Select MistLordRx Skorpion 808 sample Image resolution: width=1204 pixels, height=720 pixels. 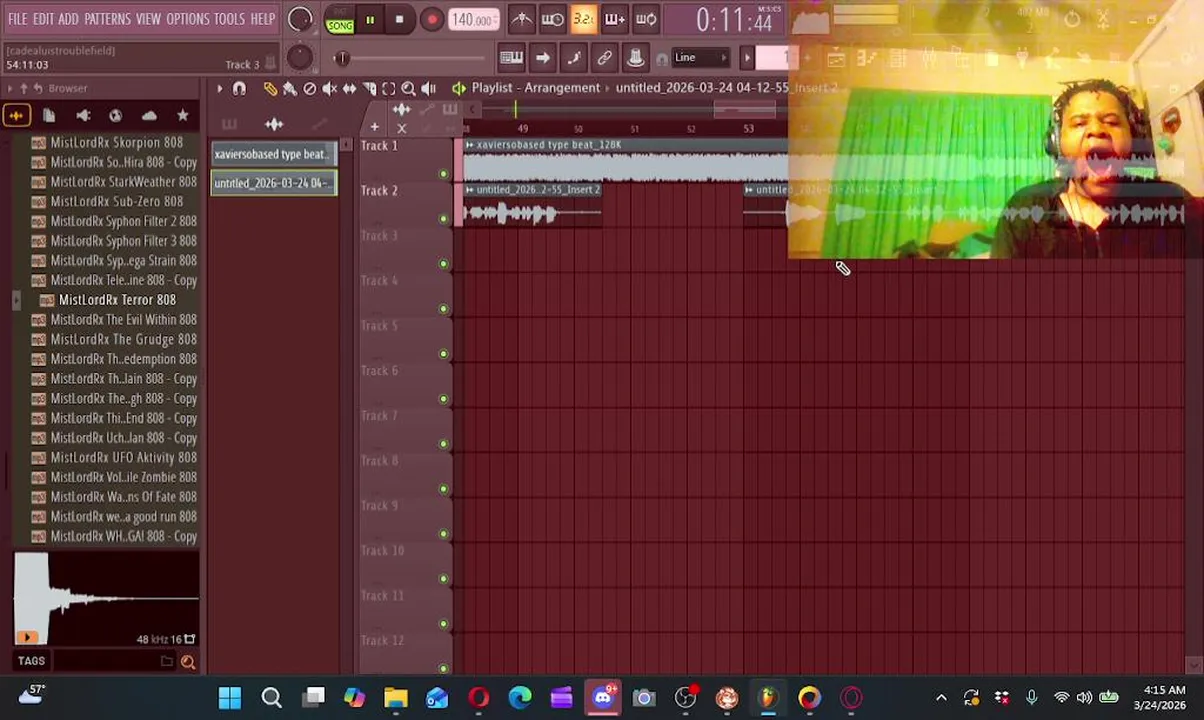117,143
